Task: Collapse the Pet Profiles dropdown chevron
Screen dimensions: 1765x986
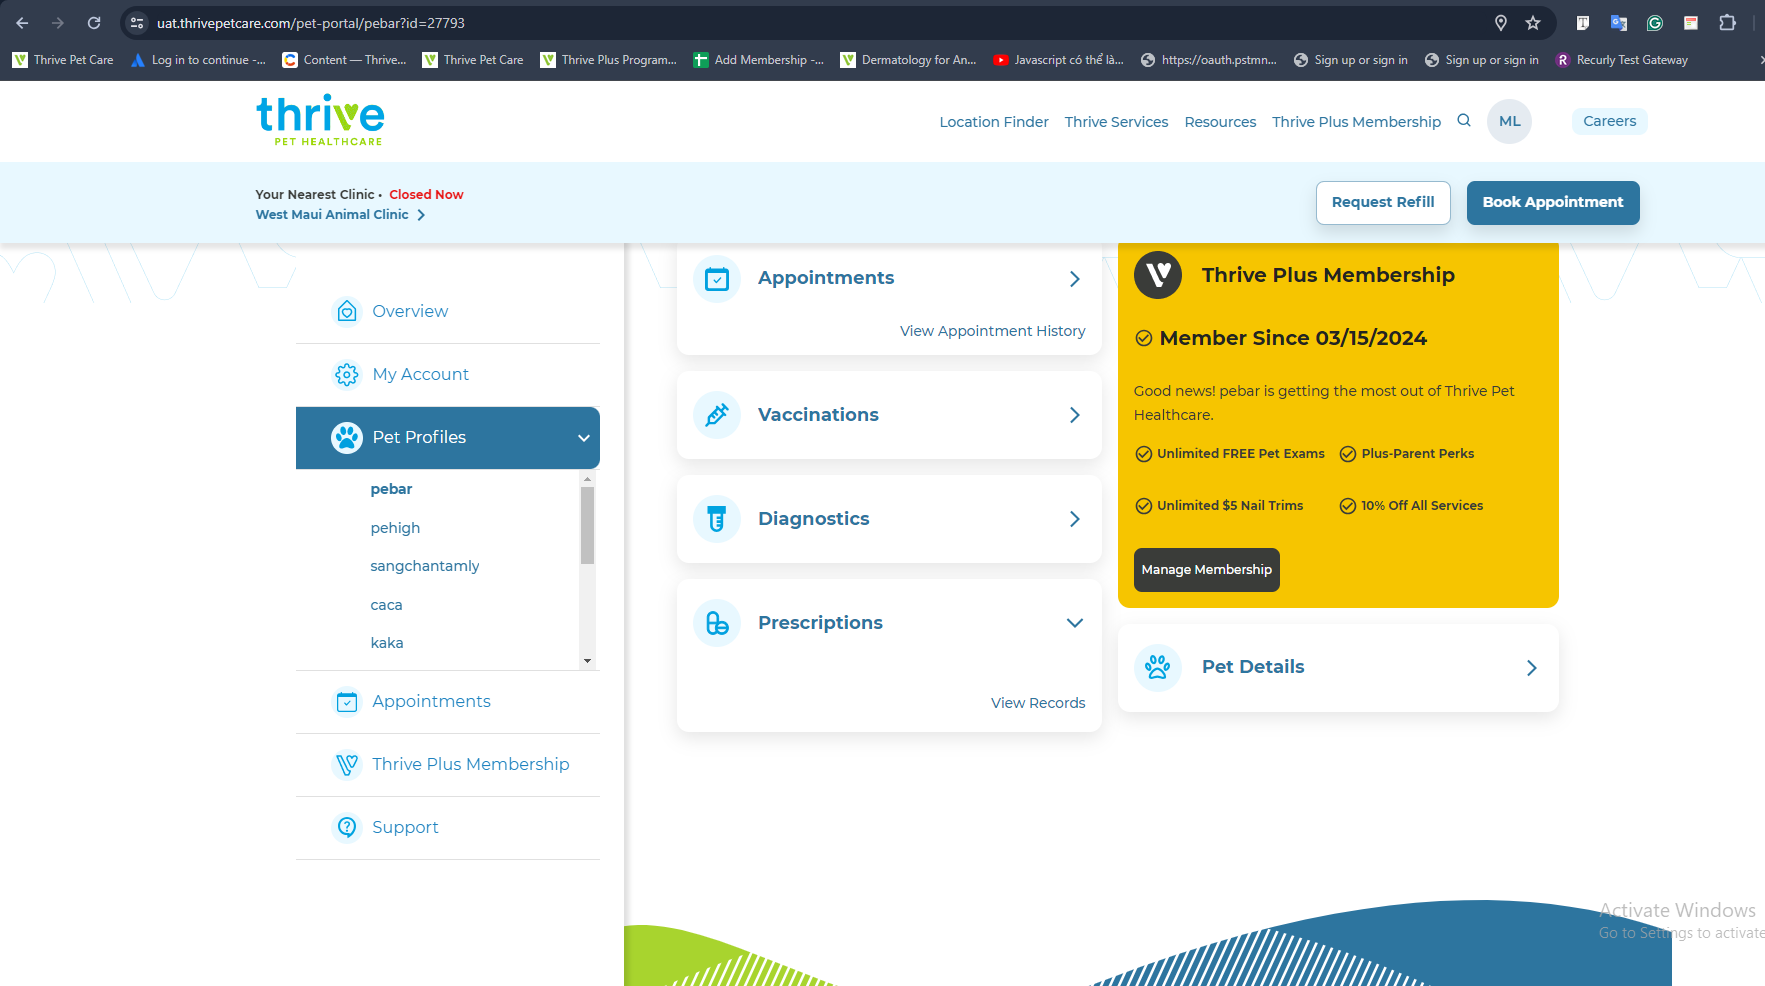Action: pos(584,438)
